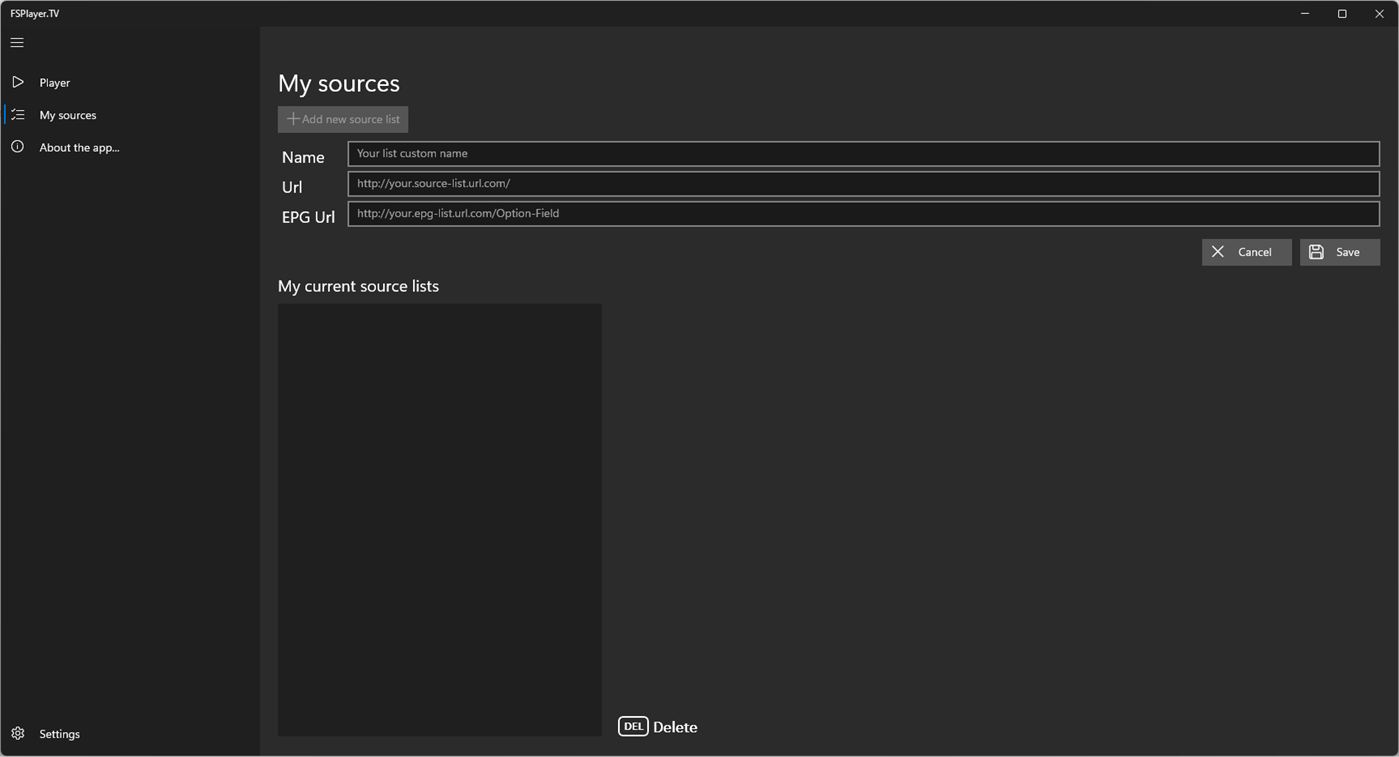Click the info icon next to About the app
This screenshot has height=757, width=1399.
(x=17, y=146)
